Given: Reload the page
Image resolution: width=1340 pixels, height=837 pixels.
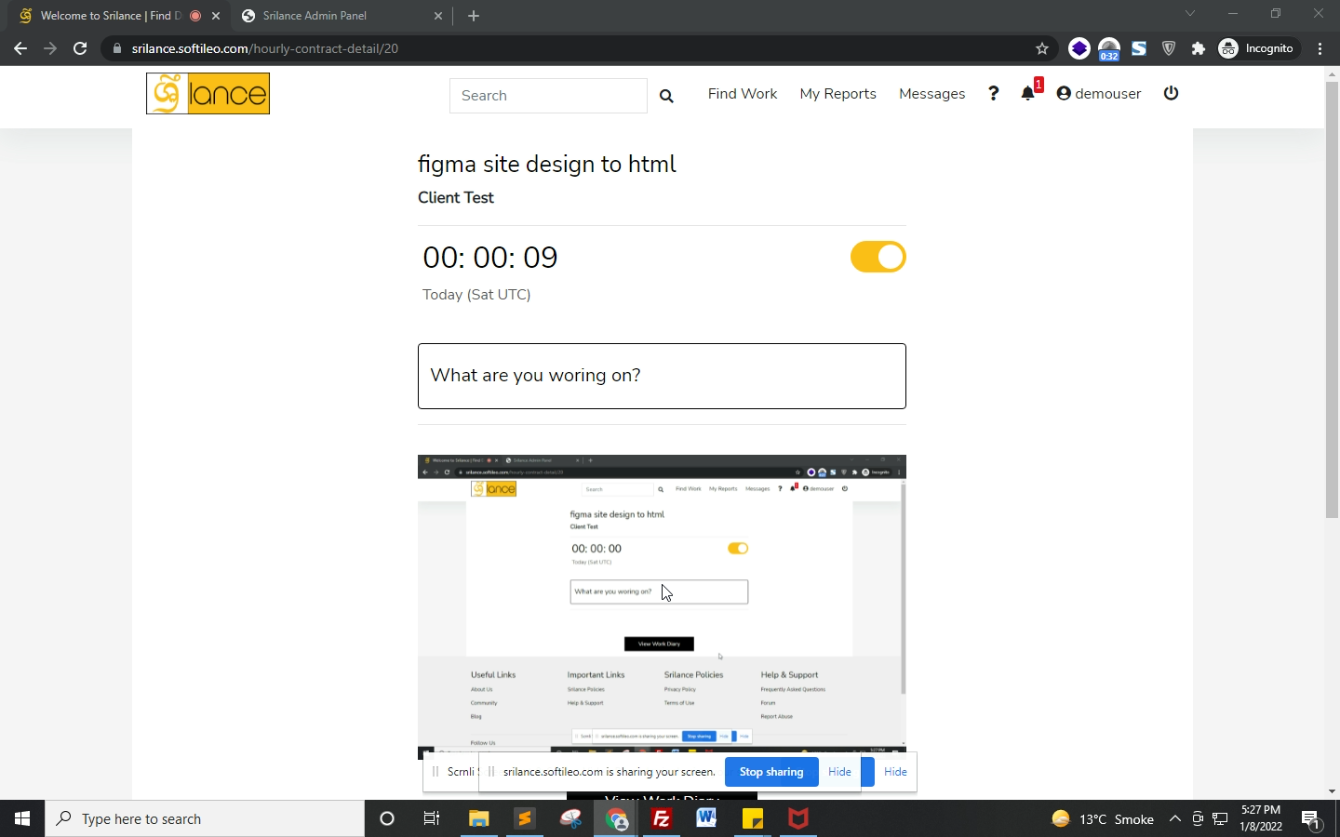Looking at the screenshot, I should click(80, 48).
